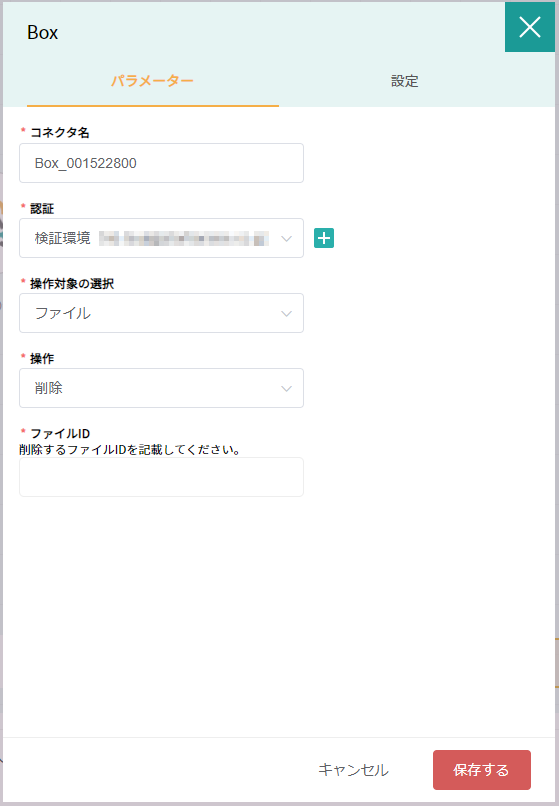Click the 認証 field label
The height and width of the screenshot is (806, 559).
[x=42, y=209]
